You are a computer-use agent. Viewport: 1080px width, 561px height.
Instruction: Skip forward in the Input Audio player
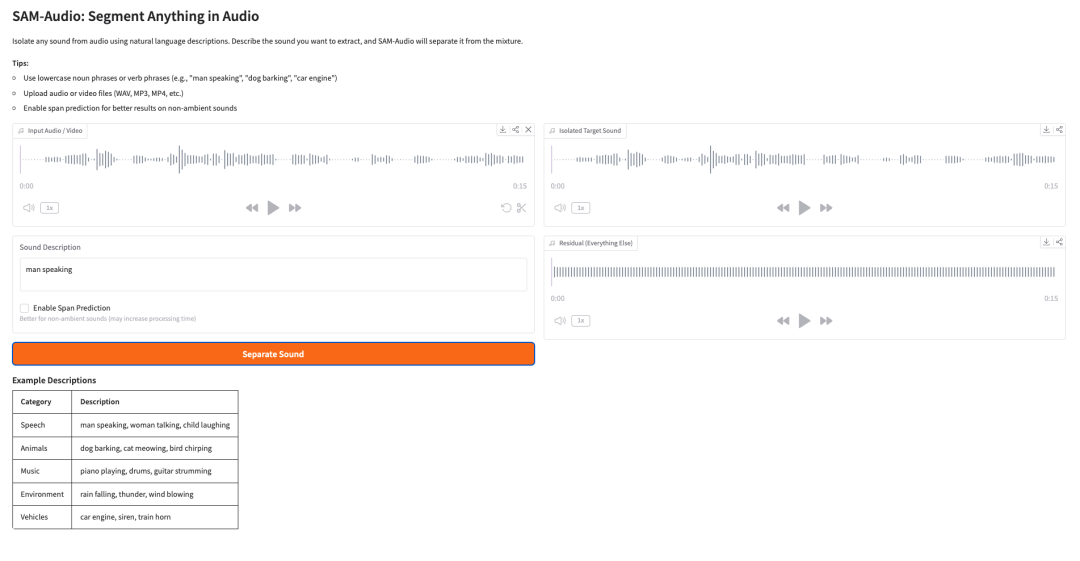click(295, 207)
